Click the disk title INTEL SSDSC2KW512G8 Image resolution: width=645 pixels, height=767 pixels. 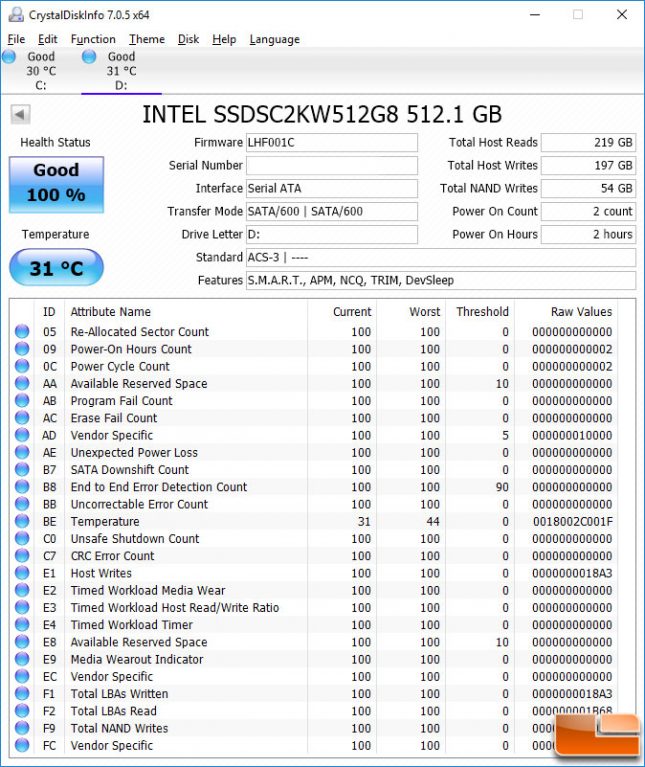[322, 114]
